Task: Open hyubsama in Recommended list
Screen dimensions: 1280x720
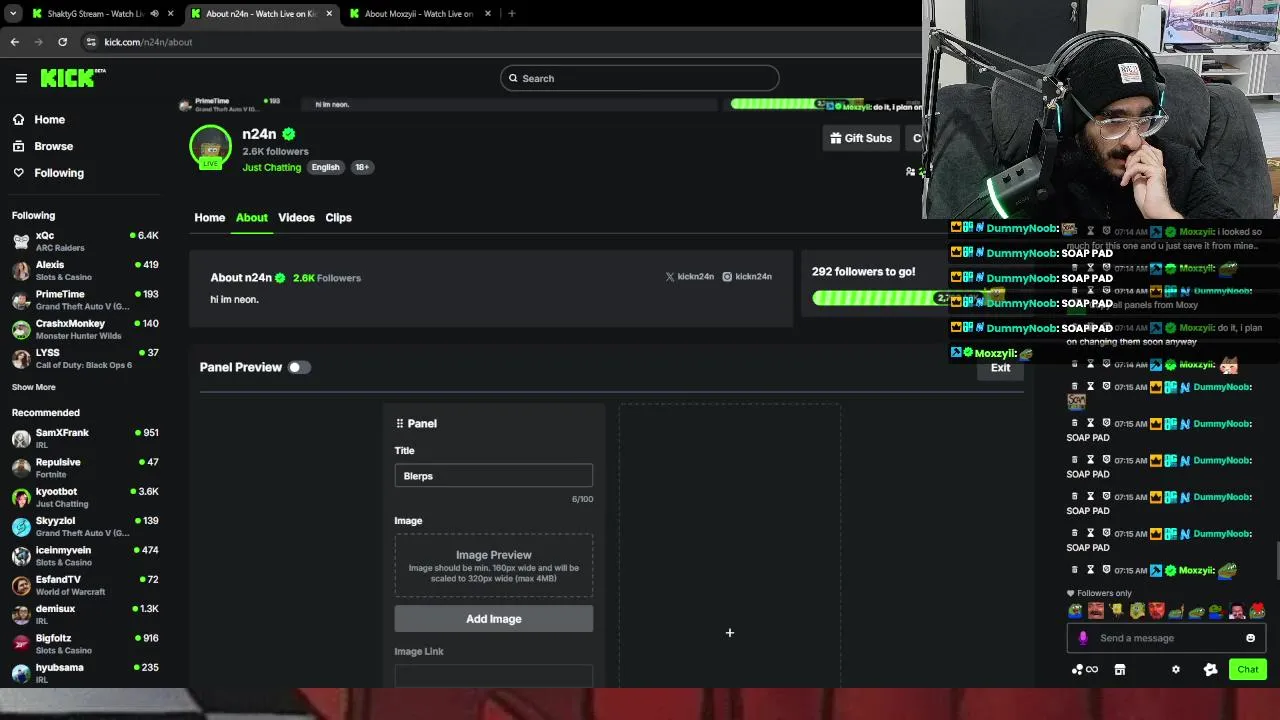Action: point(85,672)
